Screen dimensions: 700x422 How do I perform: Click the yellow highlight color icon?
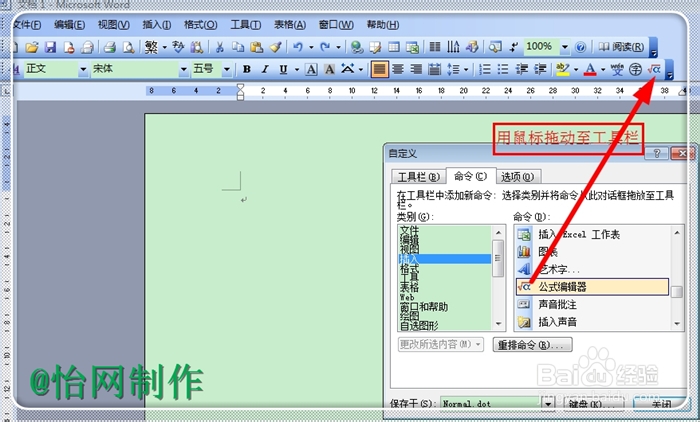coord(562,69)
